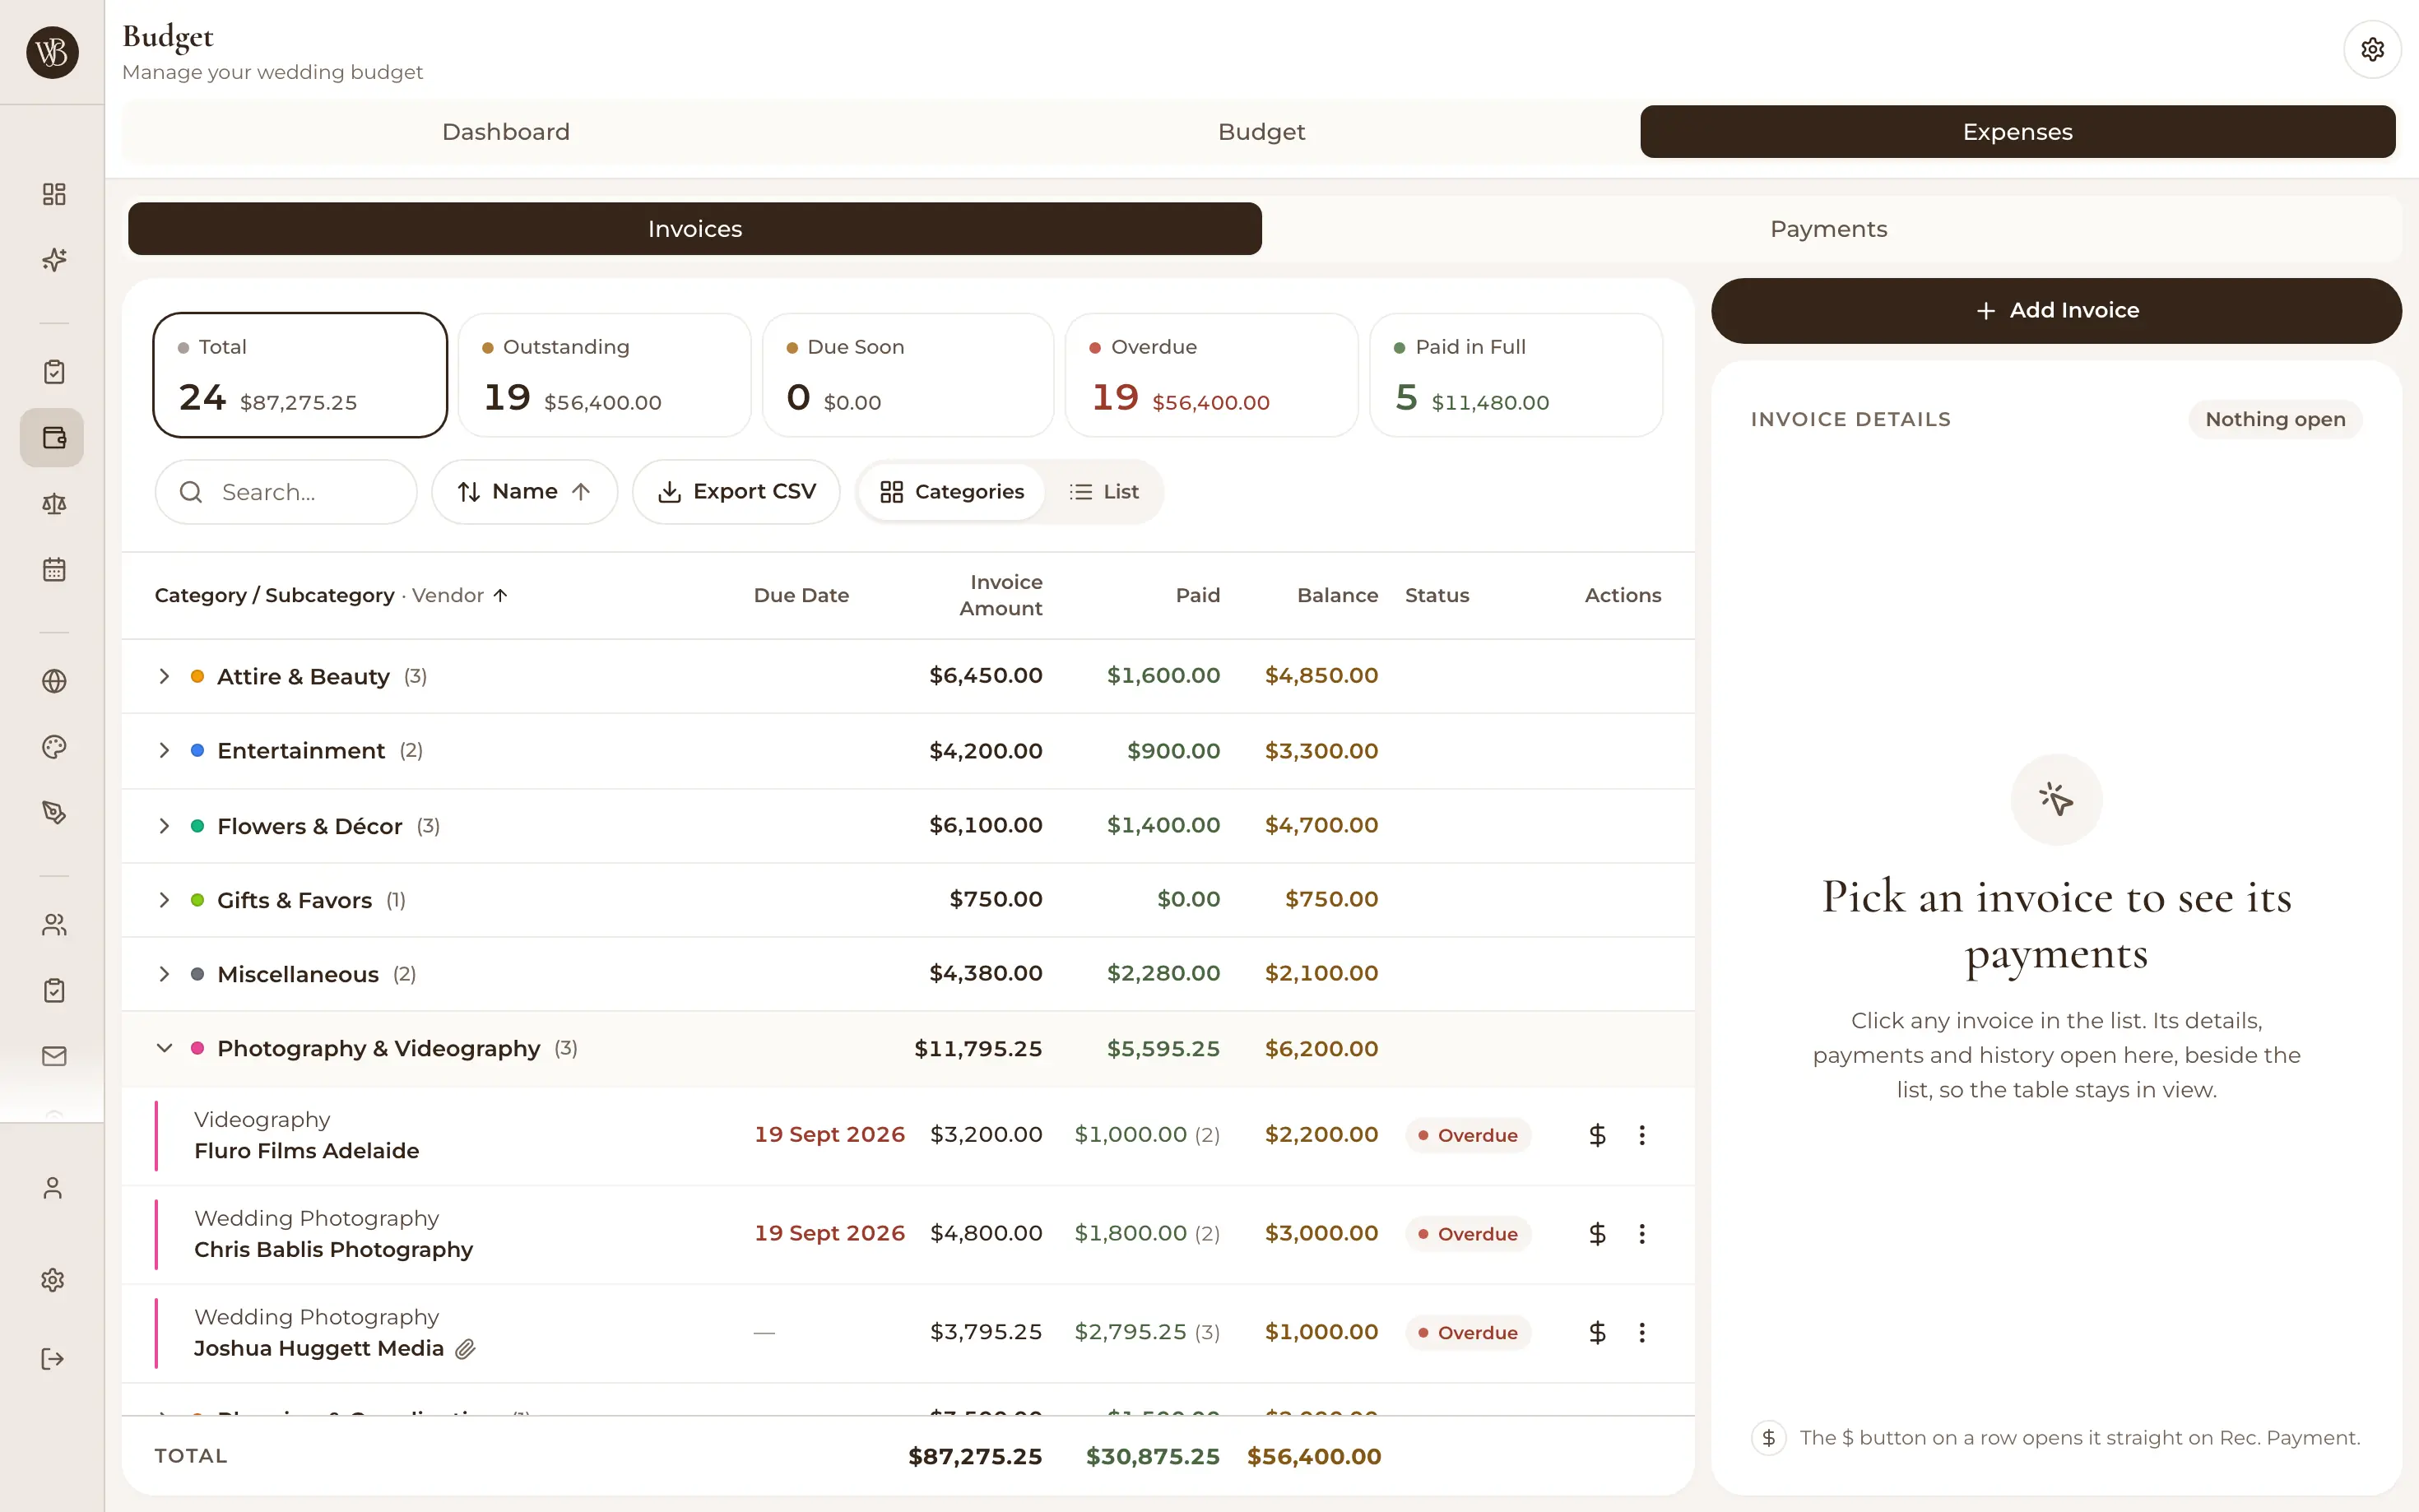Record payment for Joshua Huggett Media
This screenshot has height=1512, width=2419.
[x=1597, y=1332]
